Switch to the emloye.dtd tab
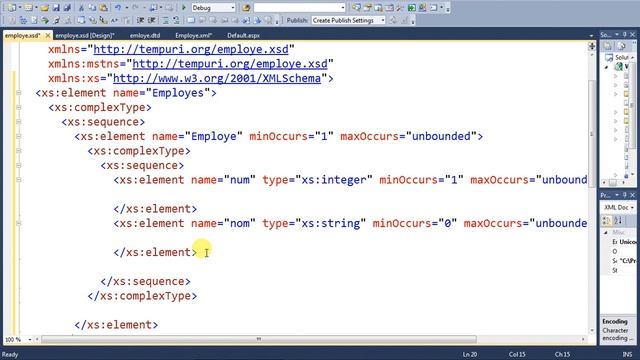 145,36
